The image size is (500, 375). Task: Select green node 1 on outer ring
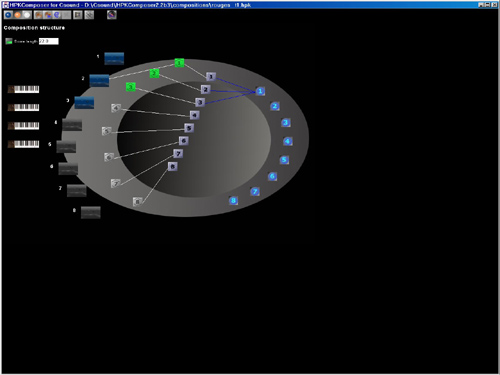click(179, 63)
